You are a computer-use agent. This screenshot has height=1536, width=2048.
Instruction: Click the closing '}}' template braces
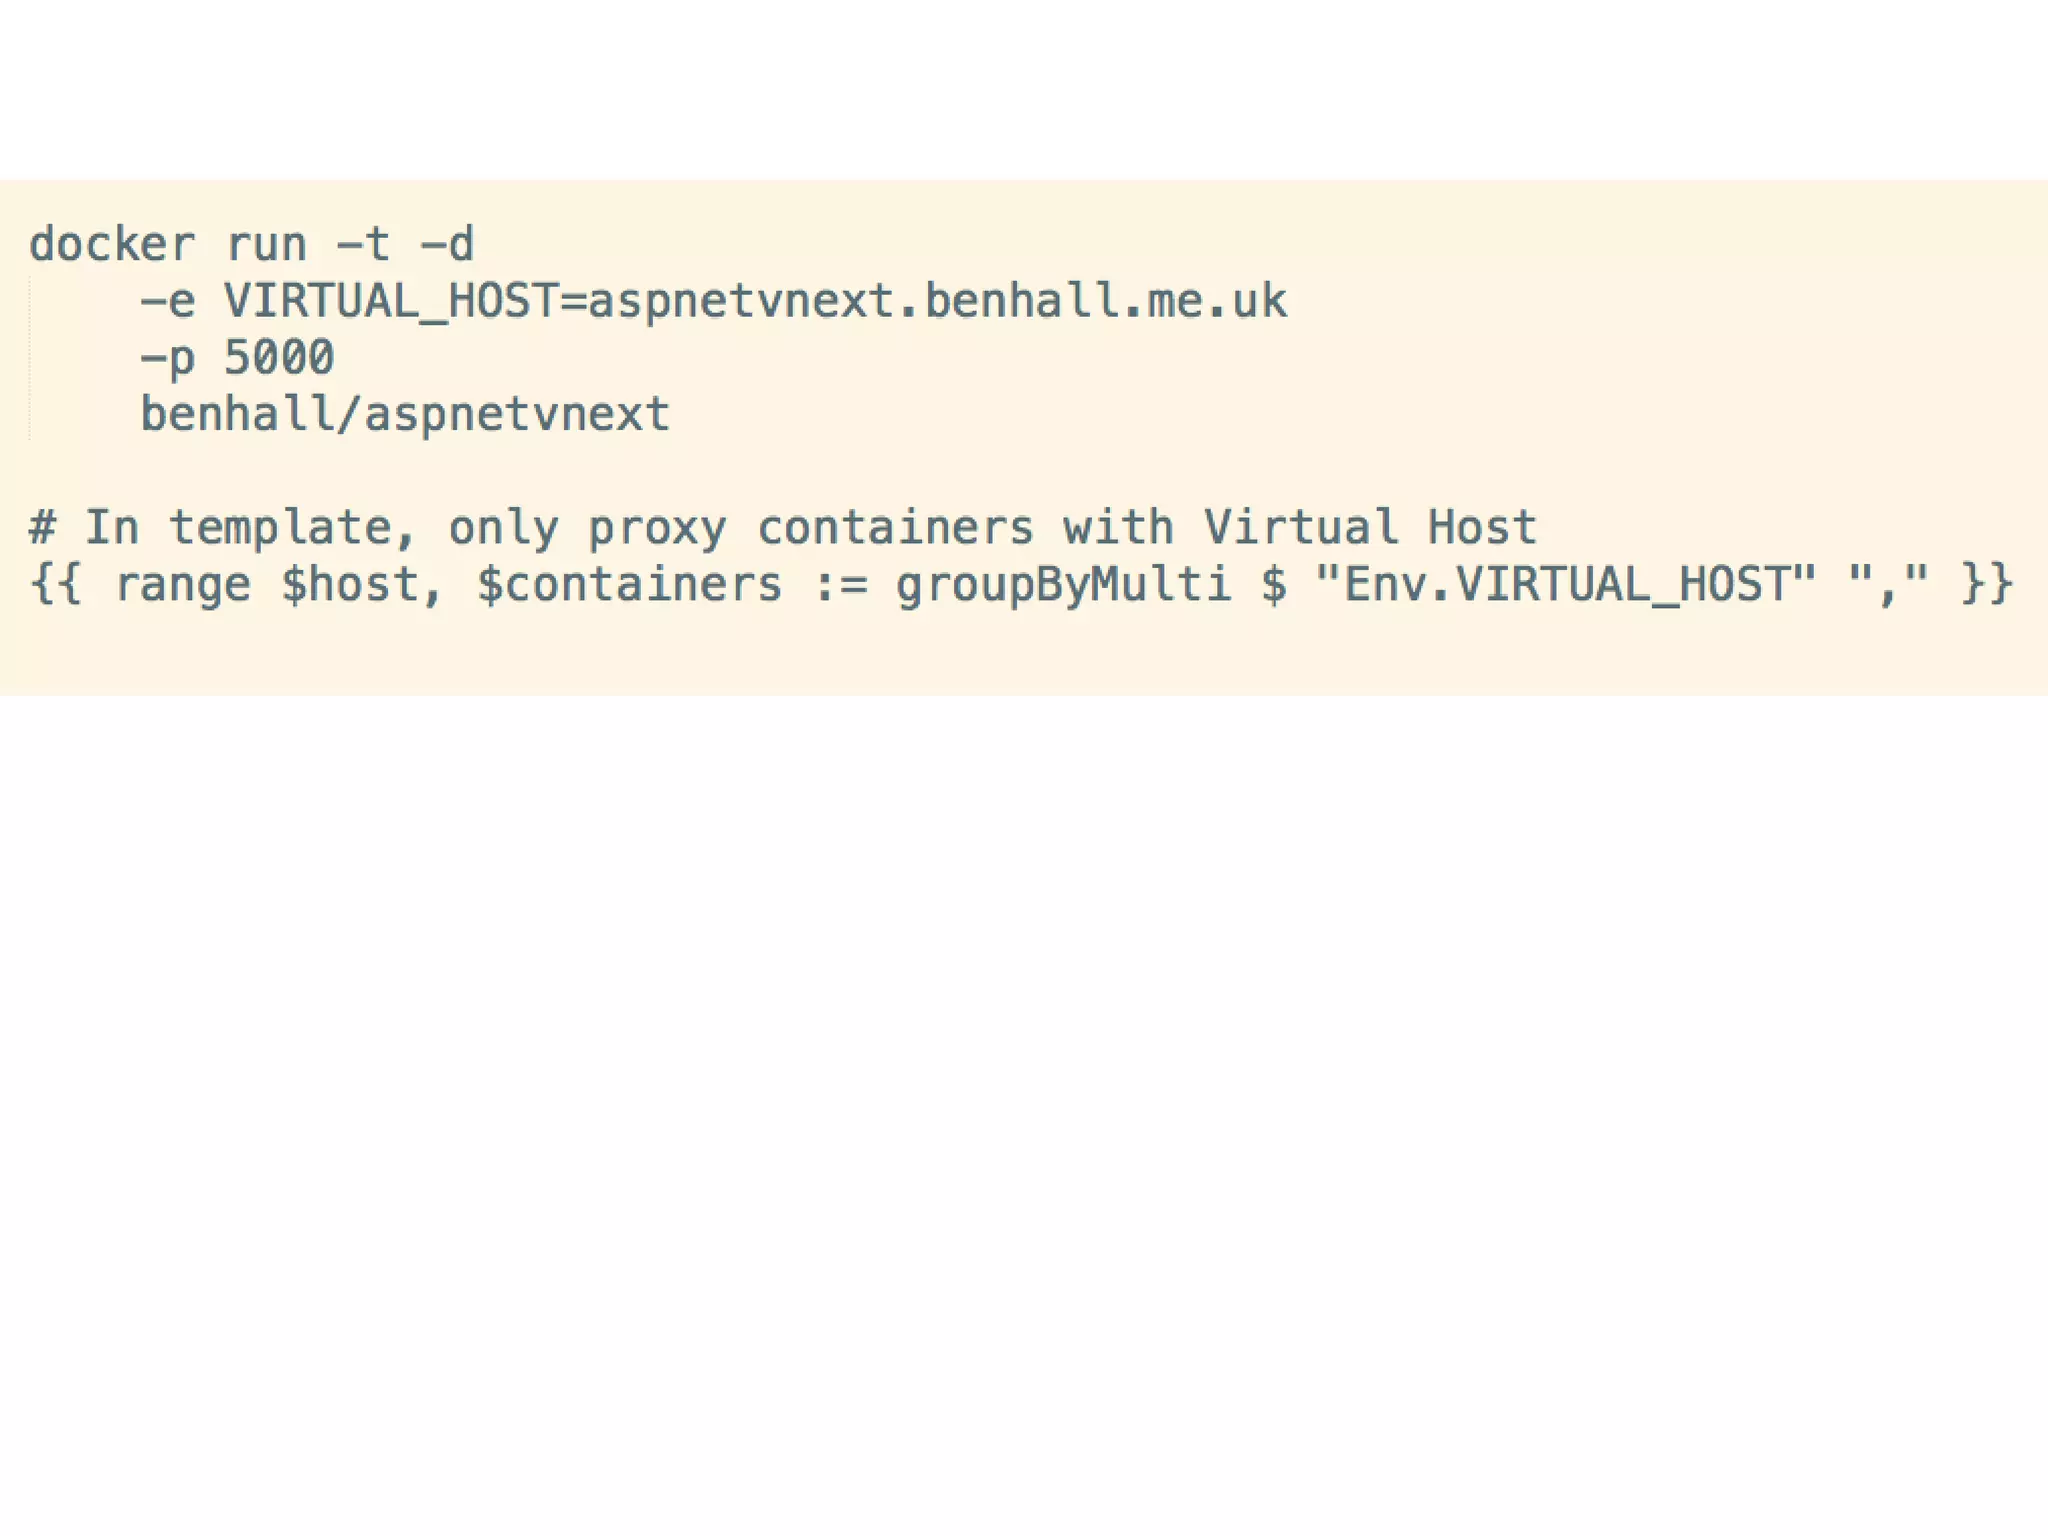click(x=1986, y=584)
